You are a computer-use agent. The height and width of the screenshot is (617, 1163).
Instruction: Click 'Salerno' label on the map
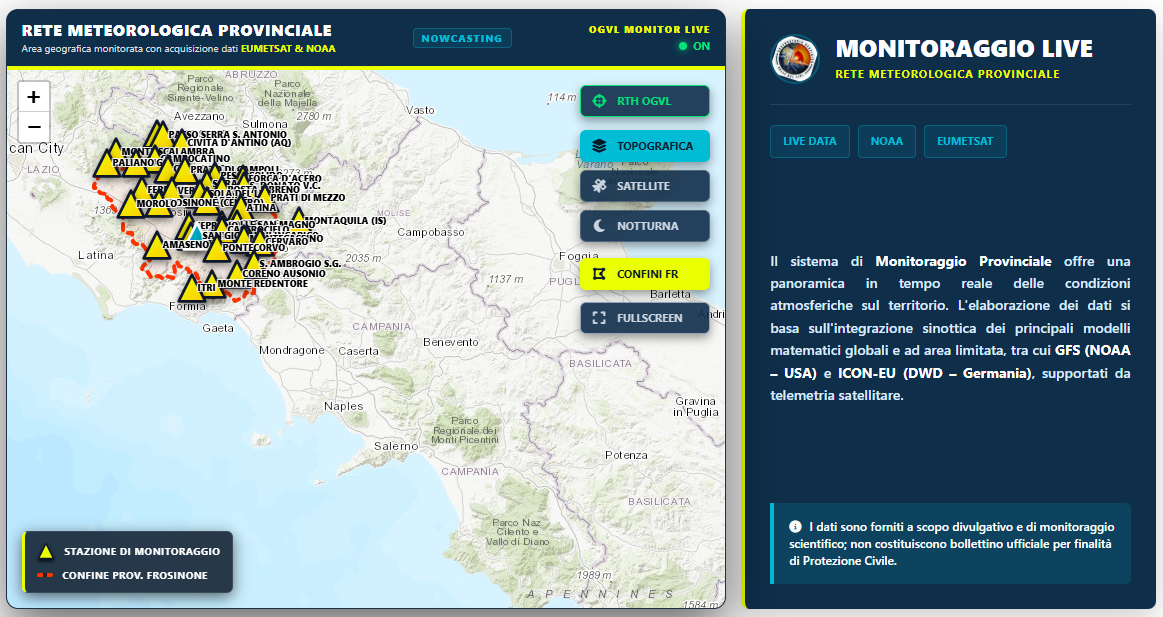point(396,446)
